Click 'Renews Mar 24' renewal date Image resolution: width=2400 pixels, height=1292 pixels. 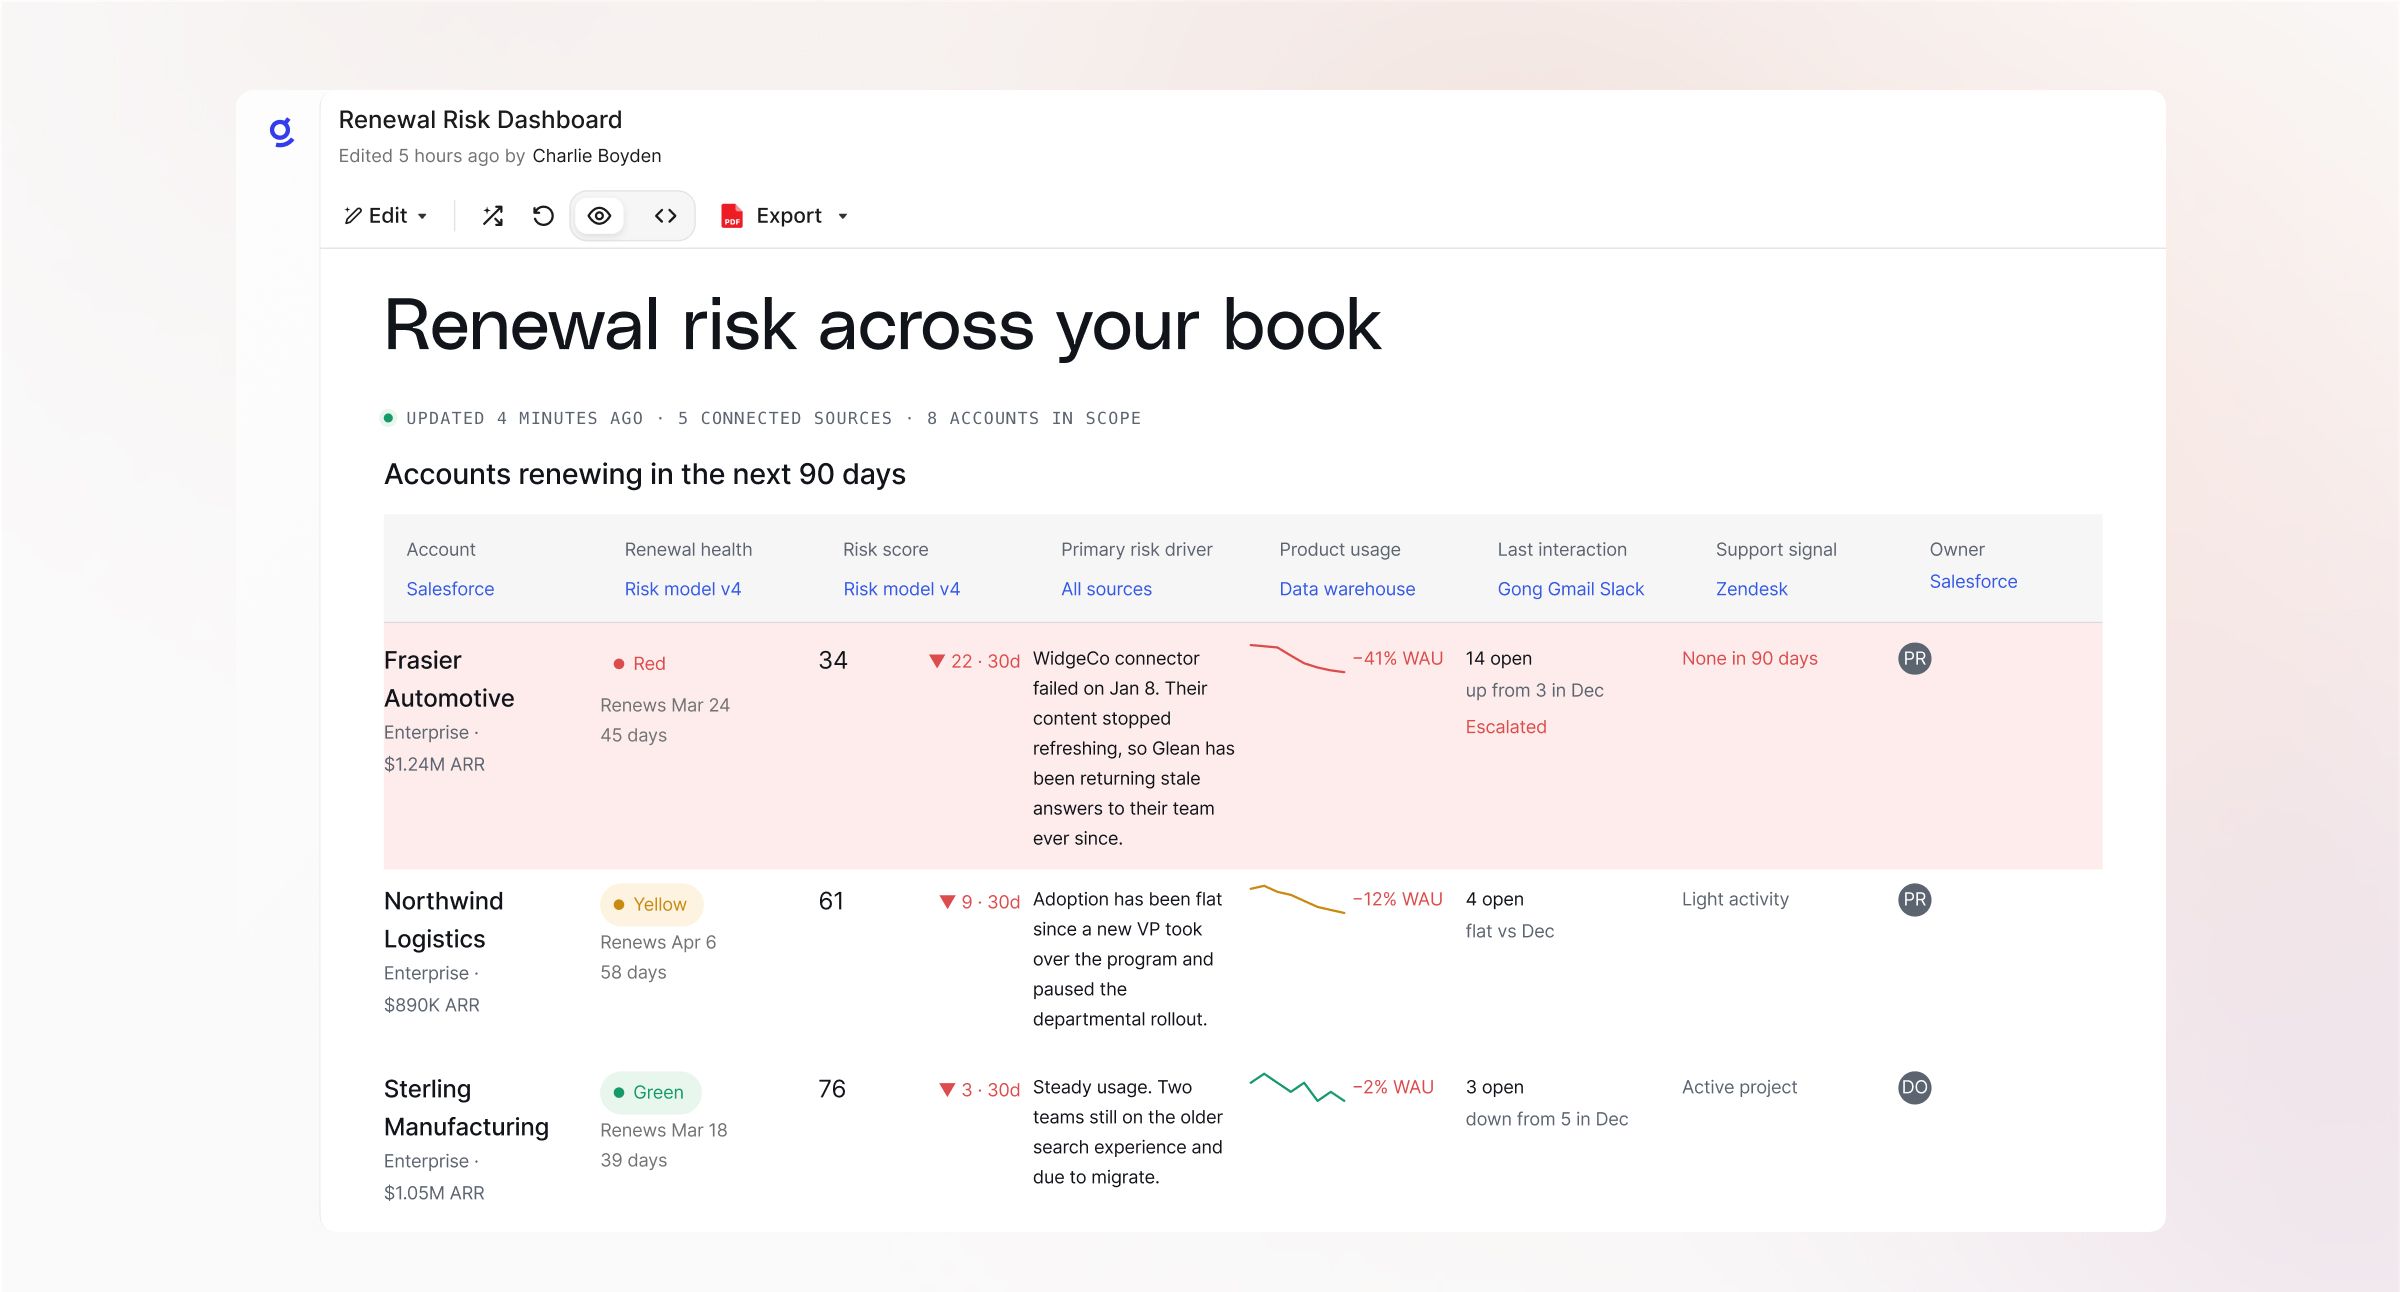pyautogui.click(x=665, y=705)
